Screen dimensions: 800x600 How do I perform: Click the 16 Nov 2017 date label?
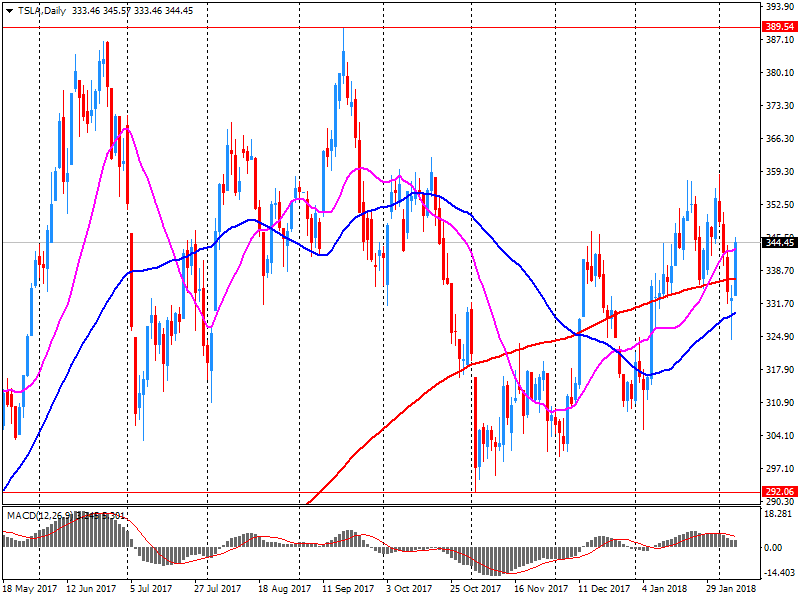coord(541,589)
